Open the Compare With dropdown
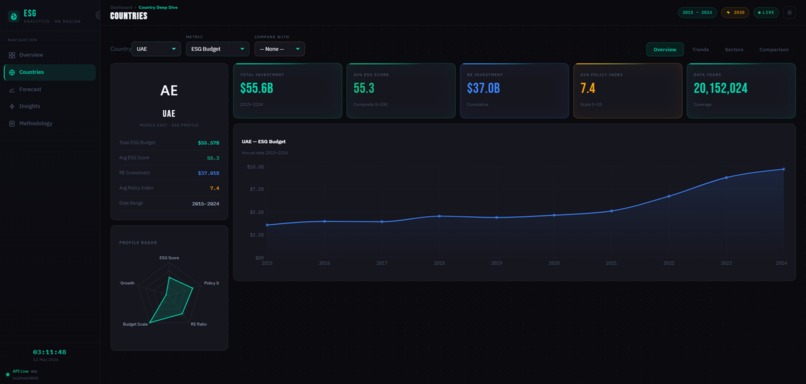The image size is (806, 384). (x=279, y=49)
